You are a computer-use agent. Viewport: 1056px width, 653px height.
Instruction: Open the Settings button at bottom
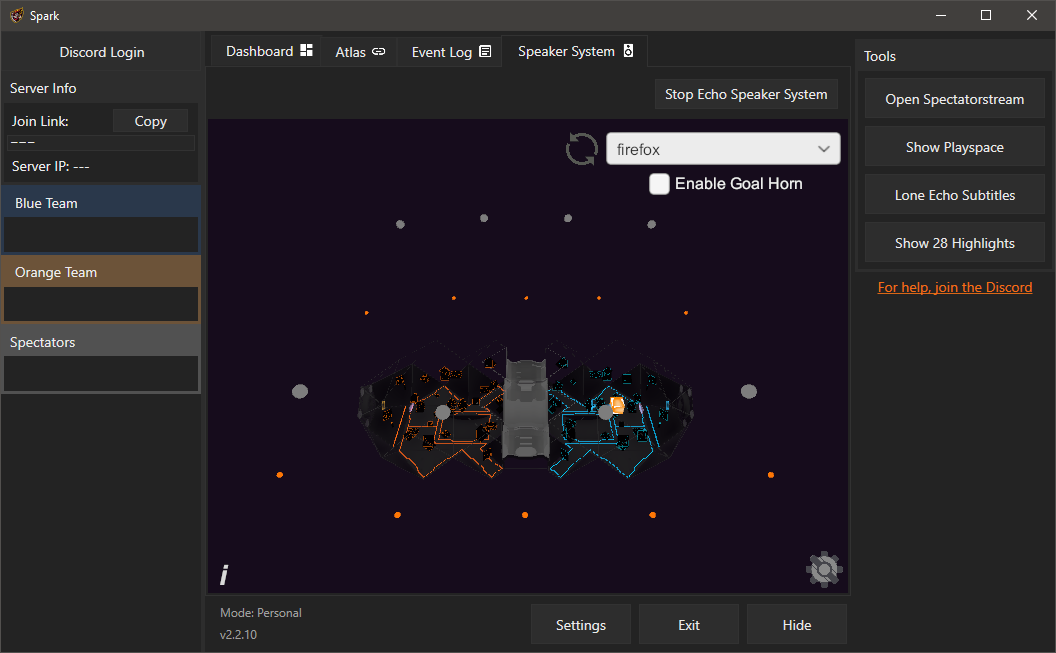[581, 625]
